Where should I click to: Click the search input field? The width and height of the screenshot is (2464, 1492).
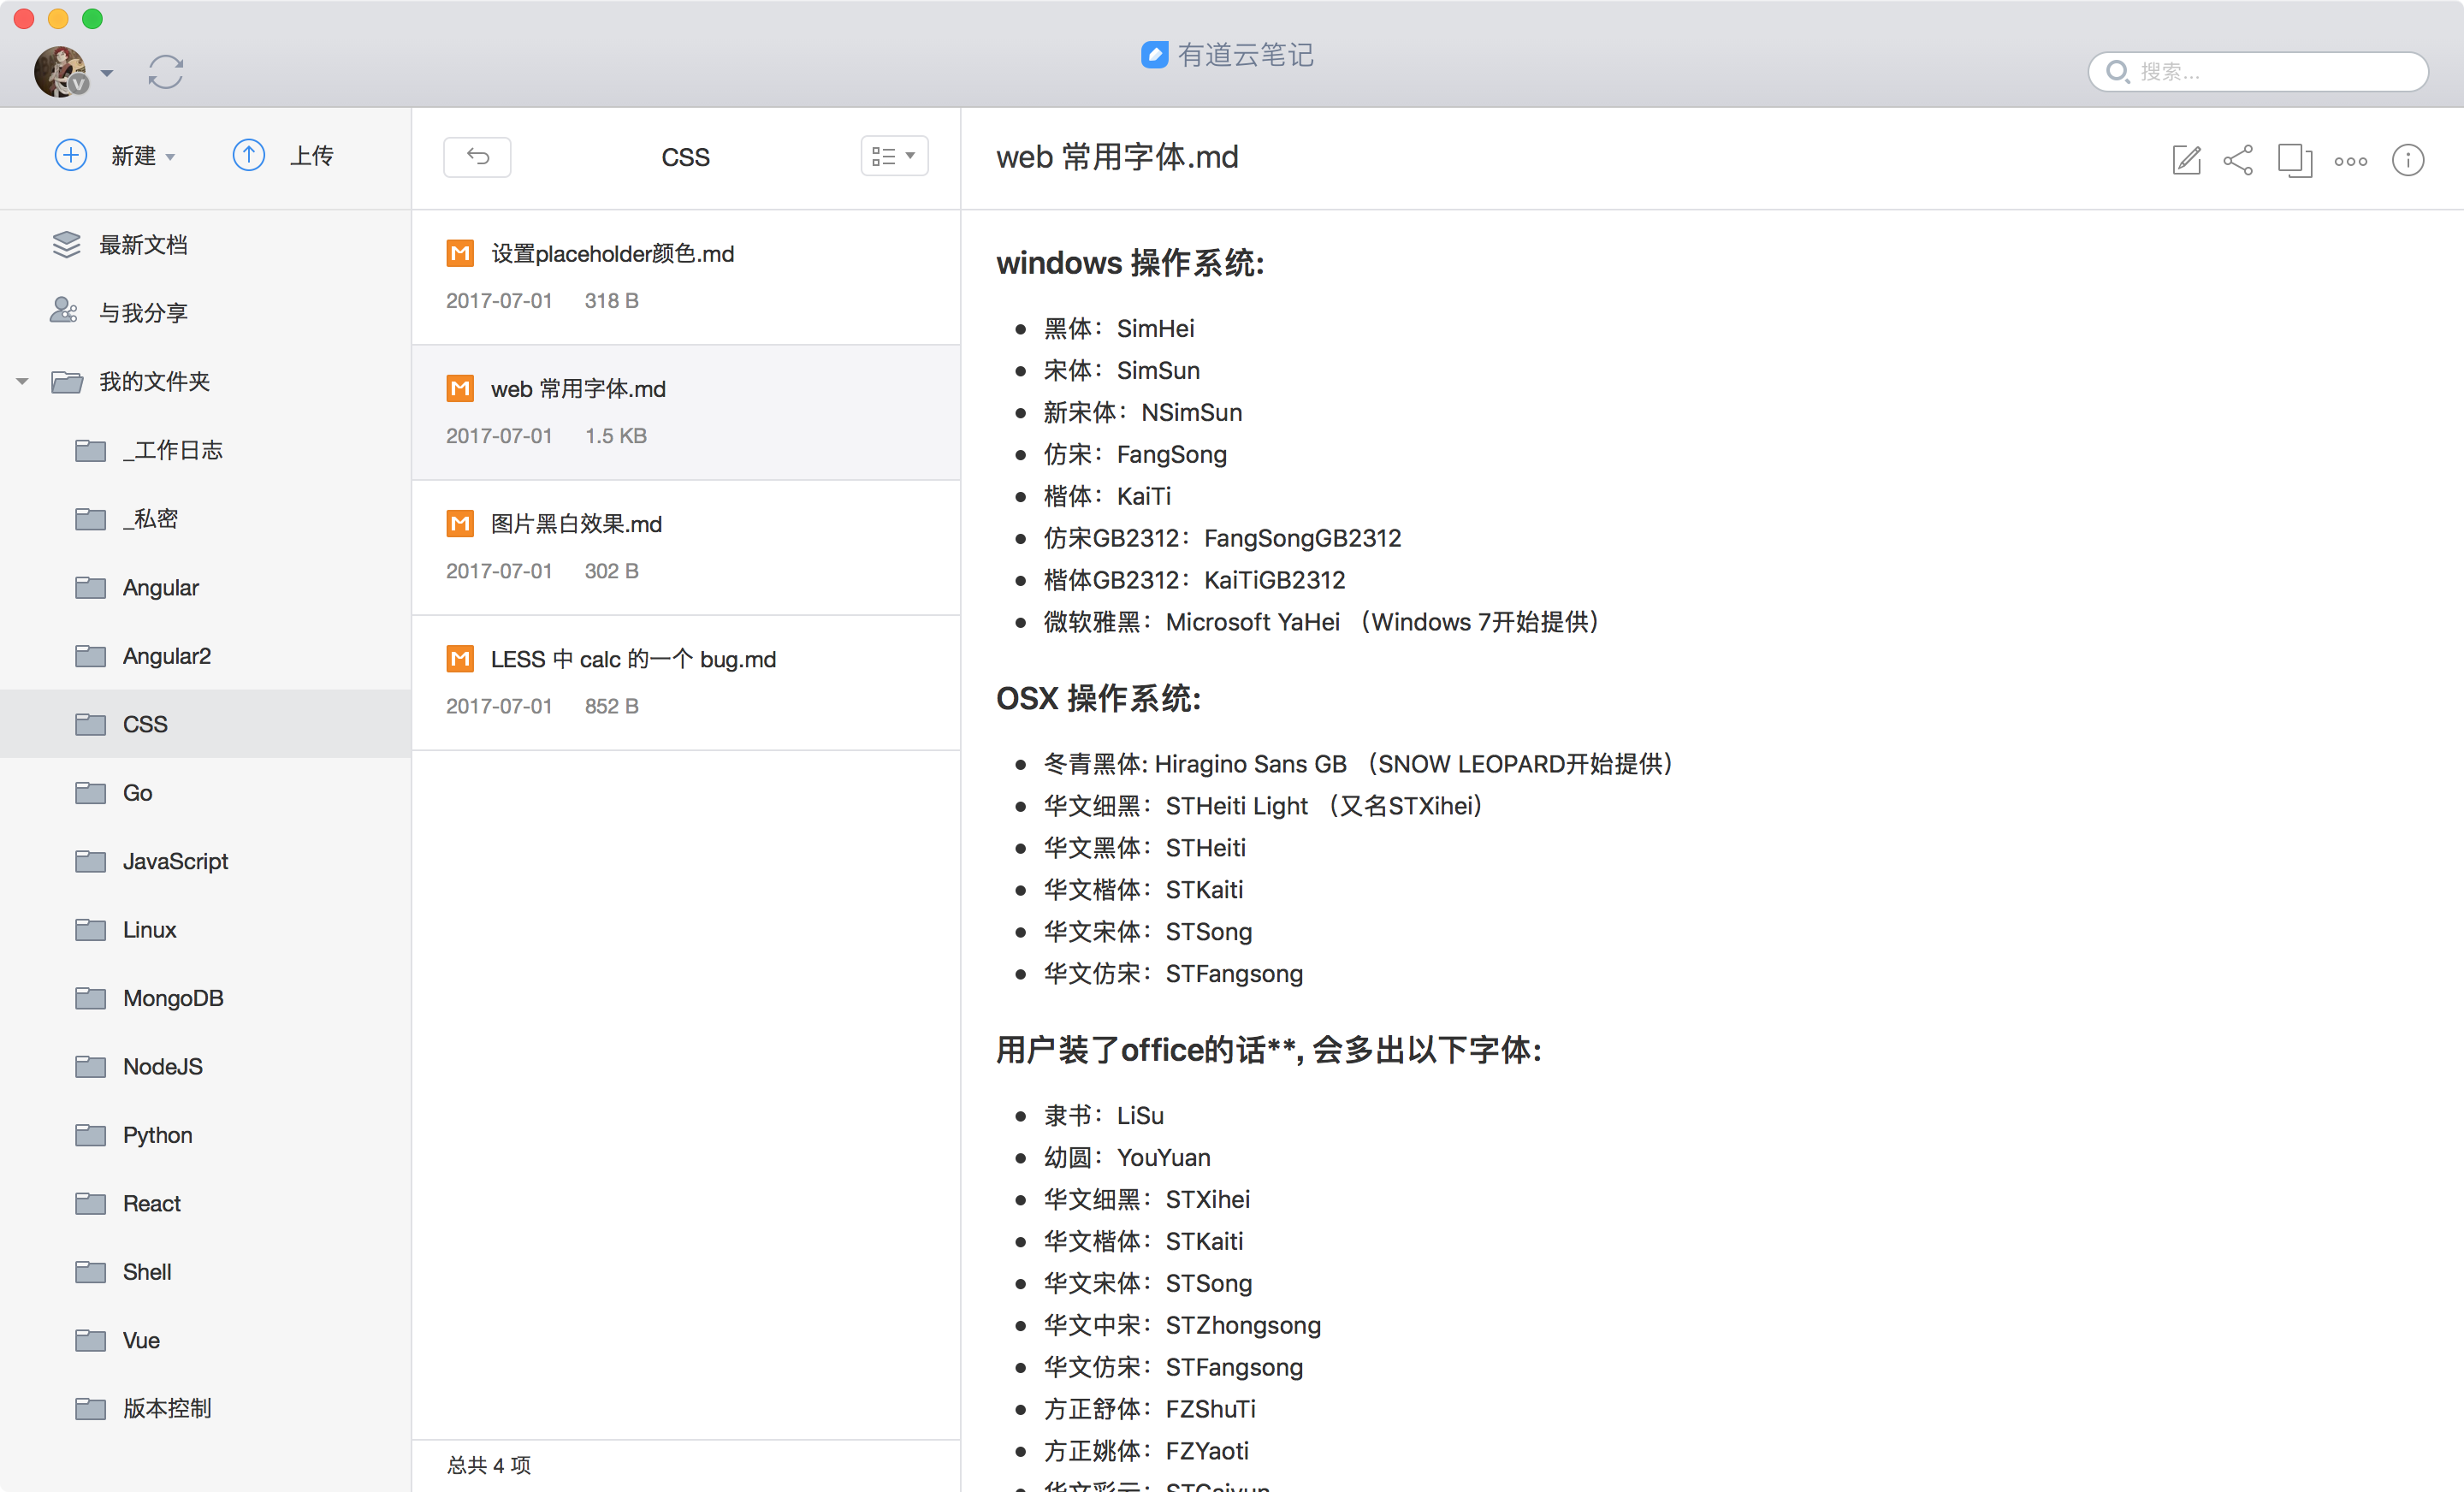tap(2270, 72)
